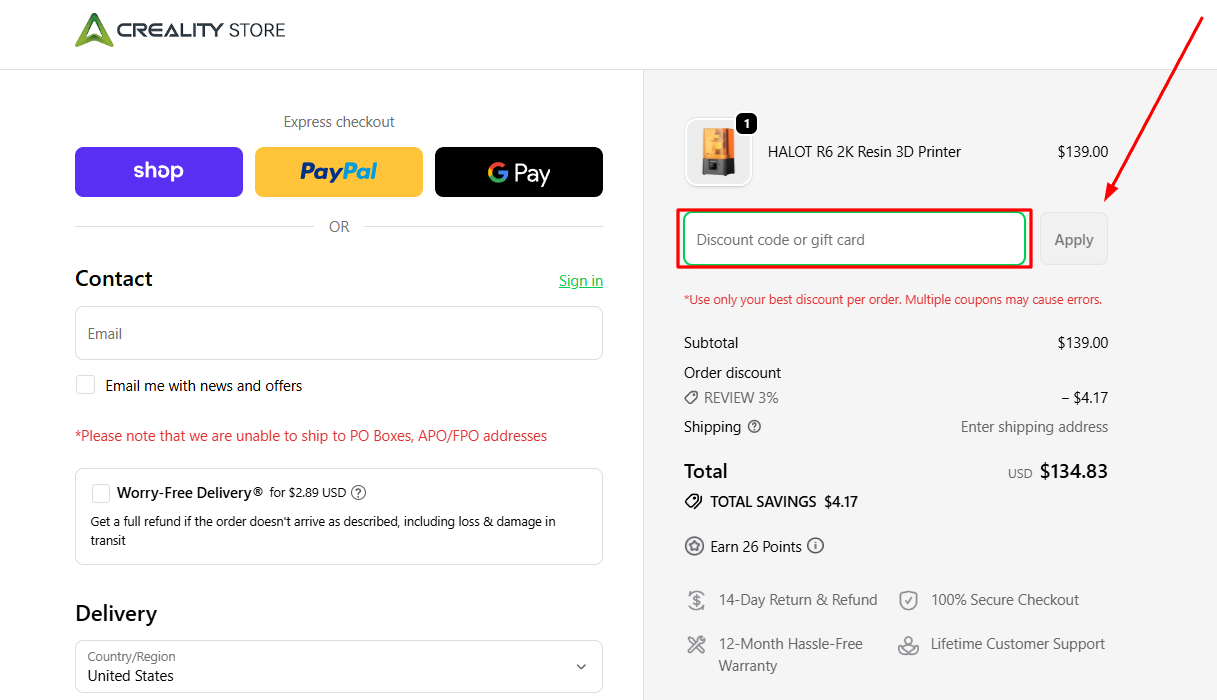The image size is (1217, 700).
Task: Click the 100% Secure Checkout shield icon
Action: 908,600
